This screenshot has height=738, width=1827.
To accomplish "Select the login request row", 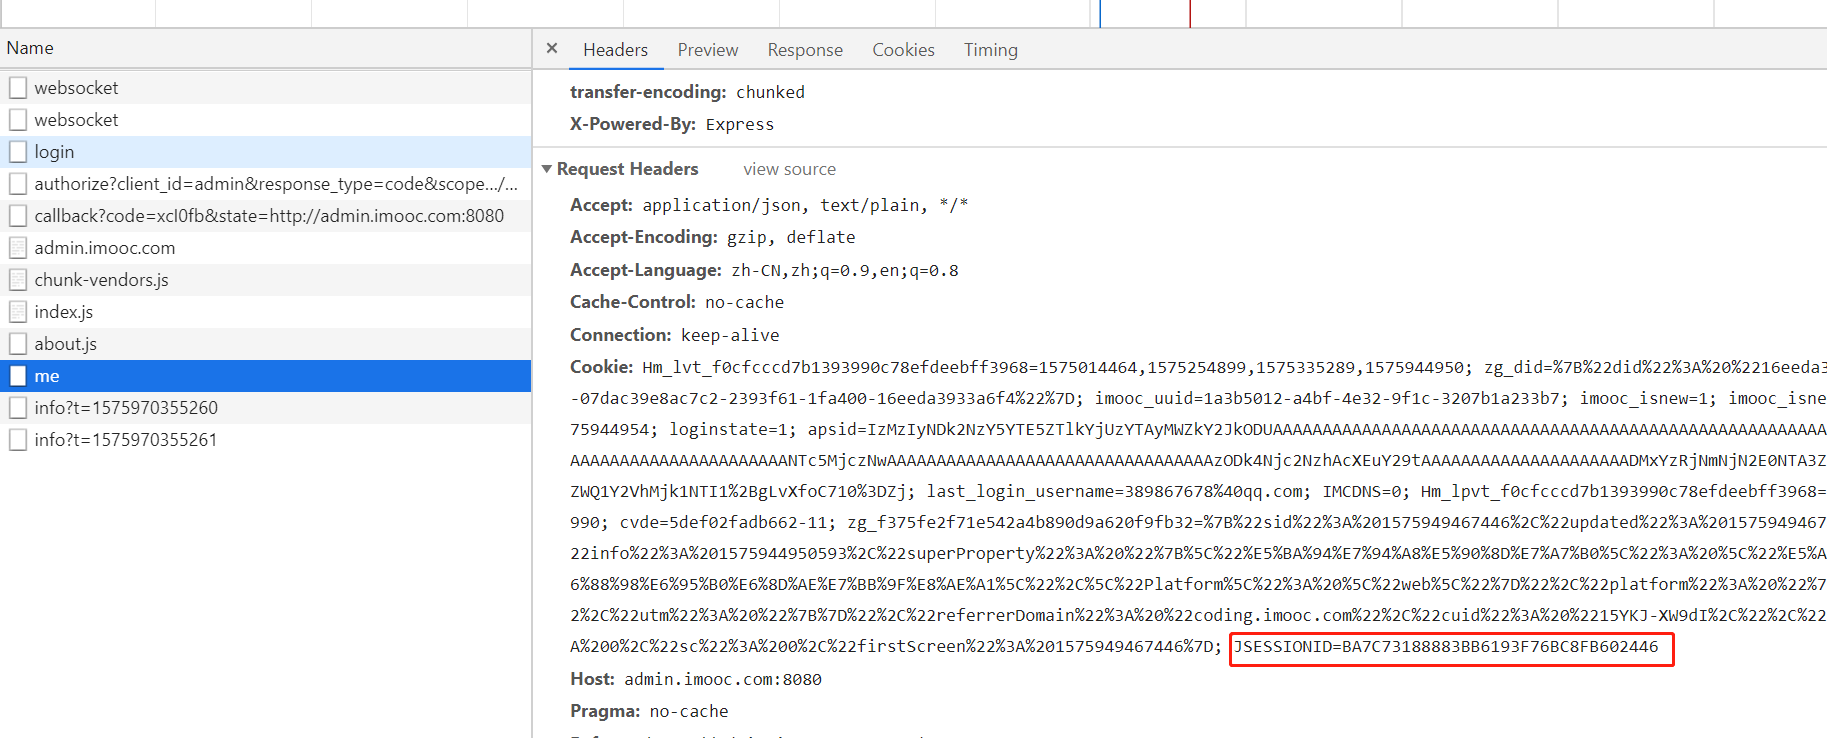I will click(265, 152).
